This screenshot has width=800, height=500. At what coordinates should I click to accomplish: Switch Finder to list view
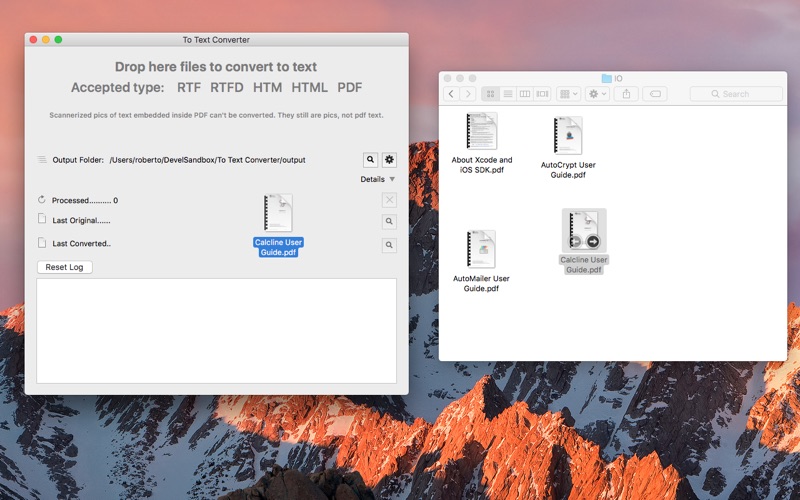[x=508, y=94]
